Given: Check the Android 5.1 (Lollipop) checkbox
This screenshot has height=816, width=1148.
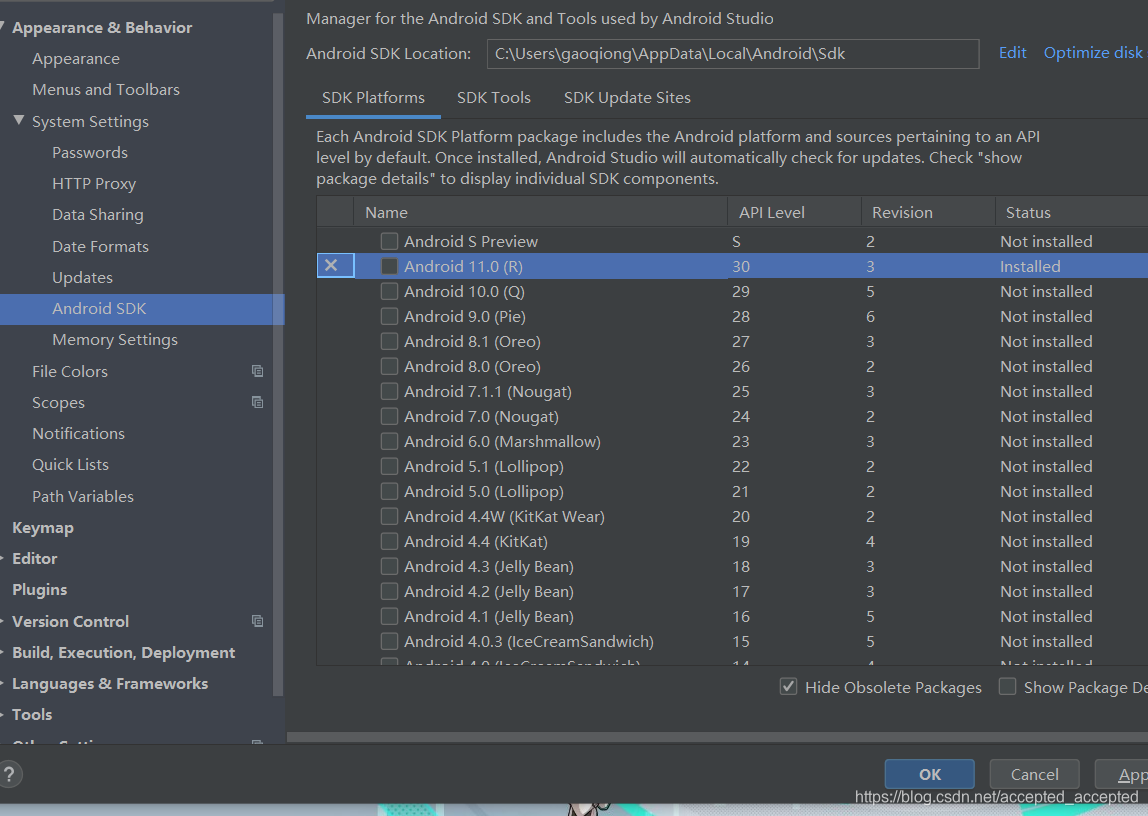Looking at the screenshot, I should pos(390,466).
